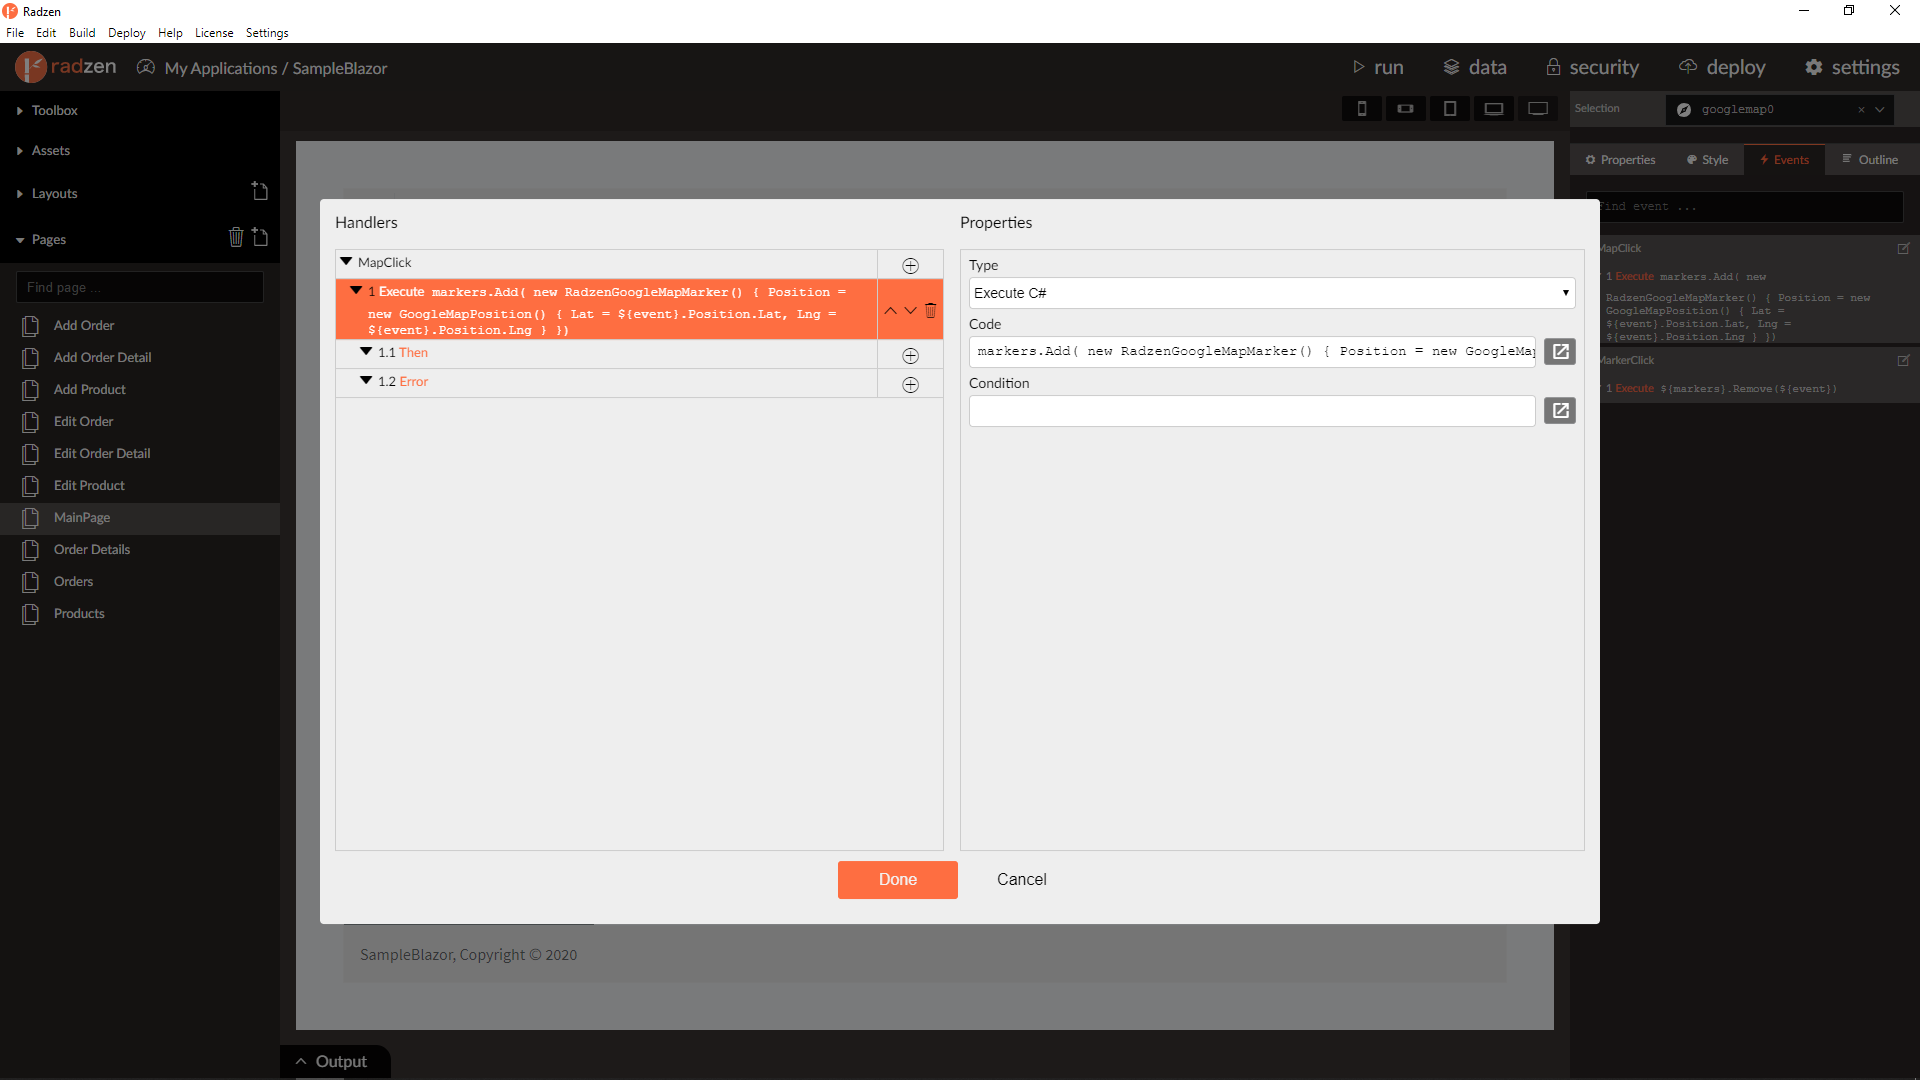Cancel the handlers dialog
The height and width of the screenshot is (1080, 1920).
coord(1022,880)
